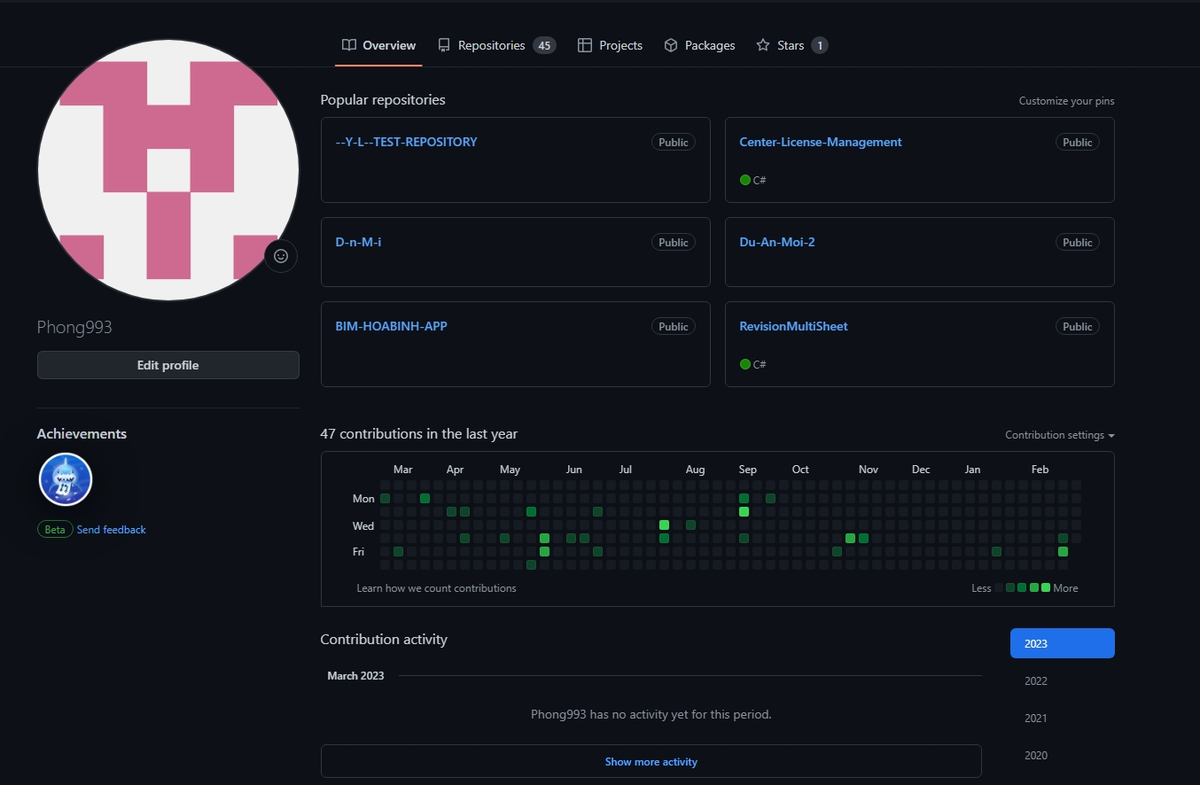
Task: Click the Achievements heading link
Action: pyautogui.click(x=82, y=434)
